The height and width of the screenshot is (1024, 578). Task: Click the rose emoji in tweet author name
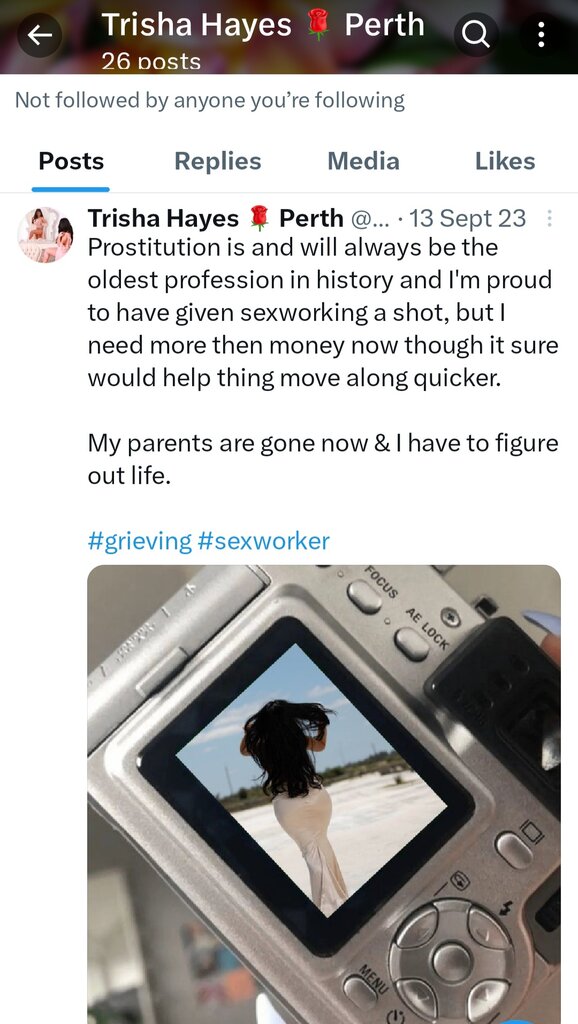coord(259,218)
